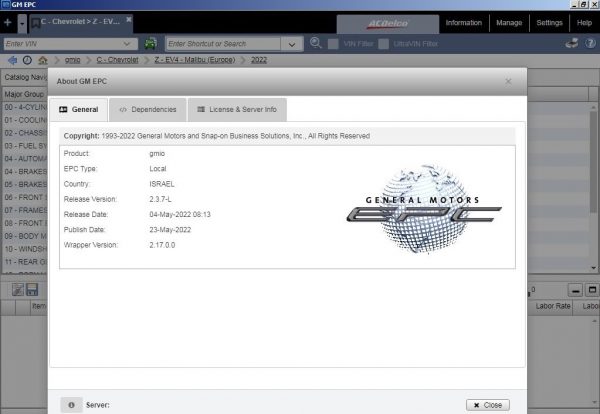The height and width of the screenshot is (414, 600).
Task: Select 07 - FRAMES major group row
Action: 25,210
